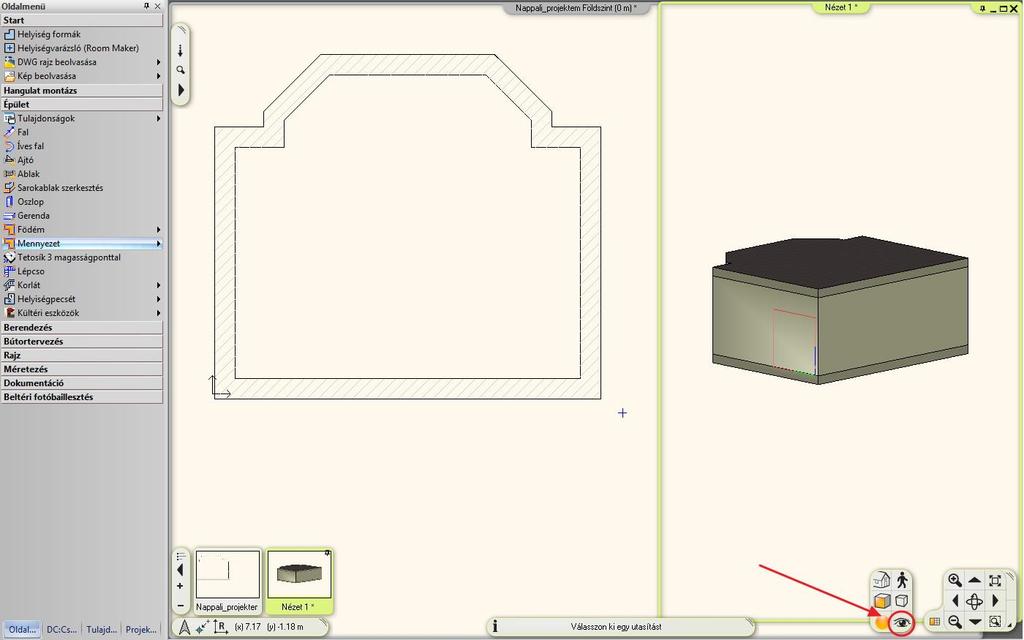Click the zoom in magnifier in navigation pad

click(x=955, y=580)
